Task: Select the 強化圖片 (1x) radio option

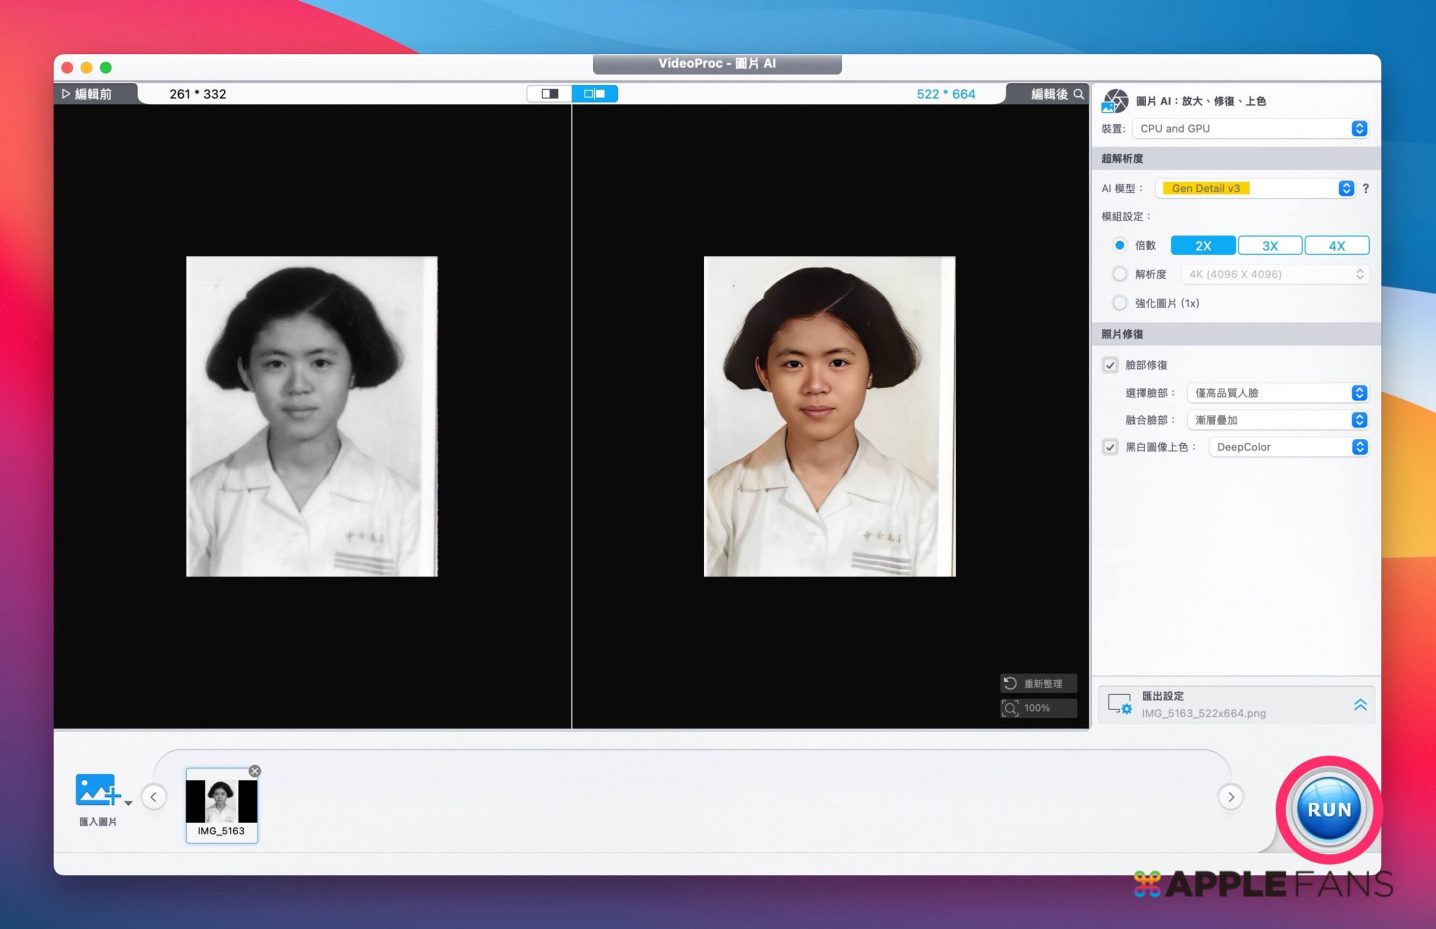Action: (x=1120, y=303)
